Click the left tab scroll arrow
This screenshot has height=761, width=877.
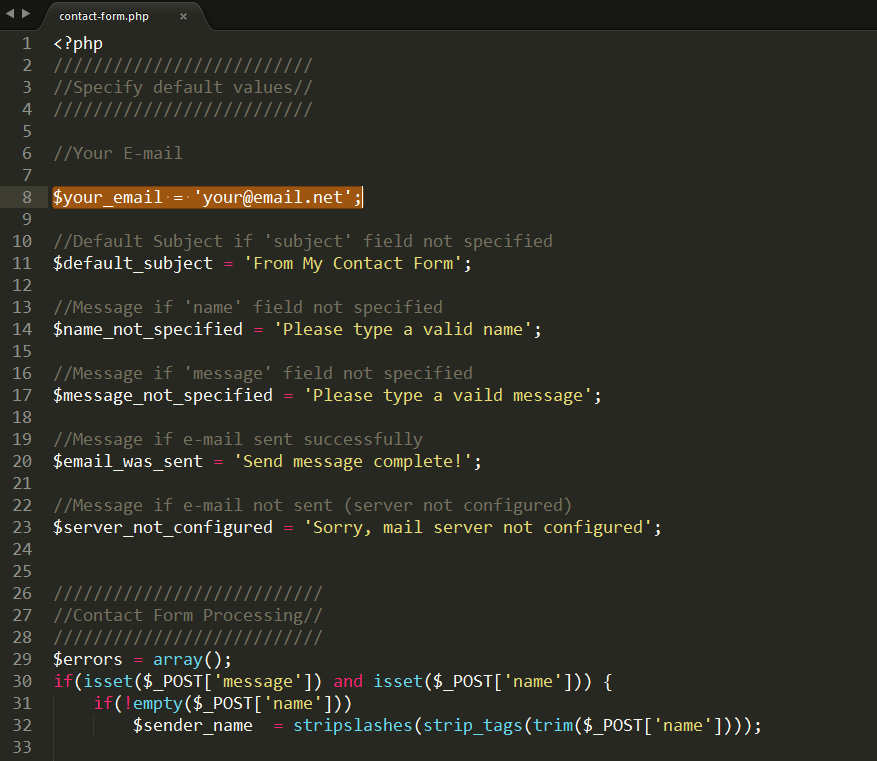tap(10, 13)
